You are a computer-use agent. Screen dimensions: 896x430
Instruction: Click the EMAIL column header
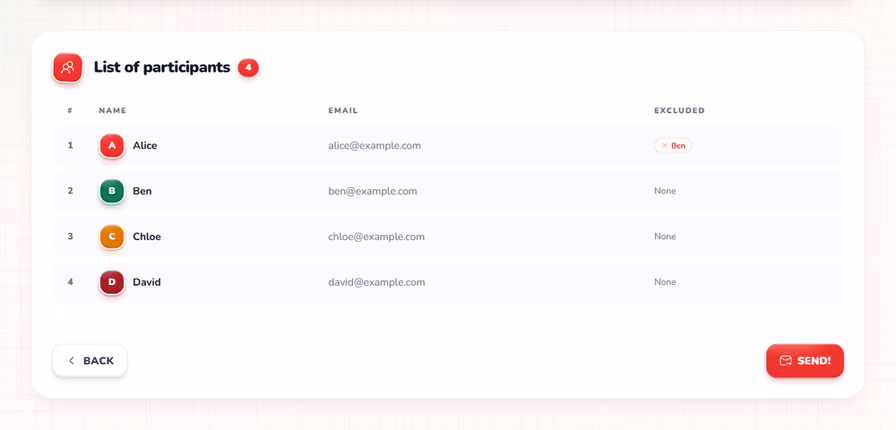[x=343, y=110]
